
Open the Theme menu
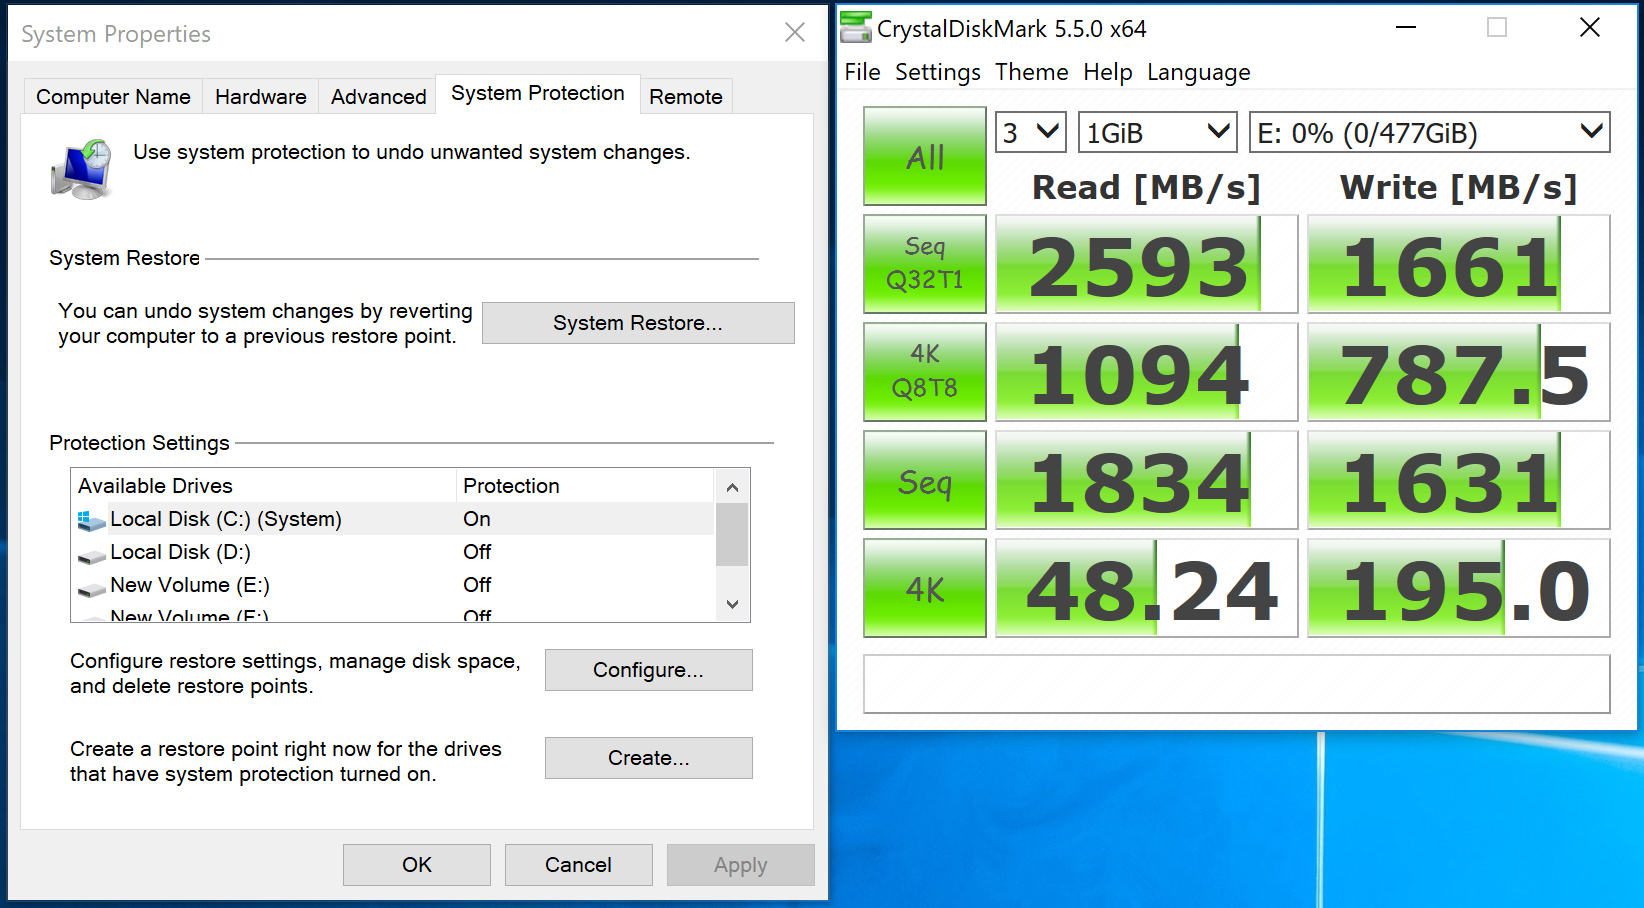pos(1031,72)
